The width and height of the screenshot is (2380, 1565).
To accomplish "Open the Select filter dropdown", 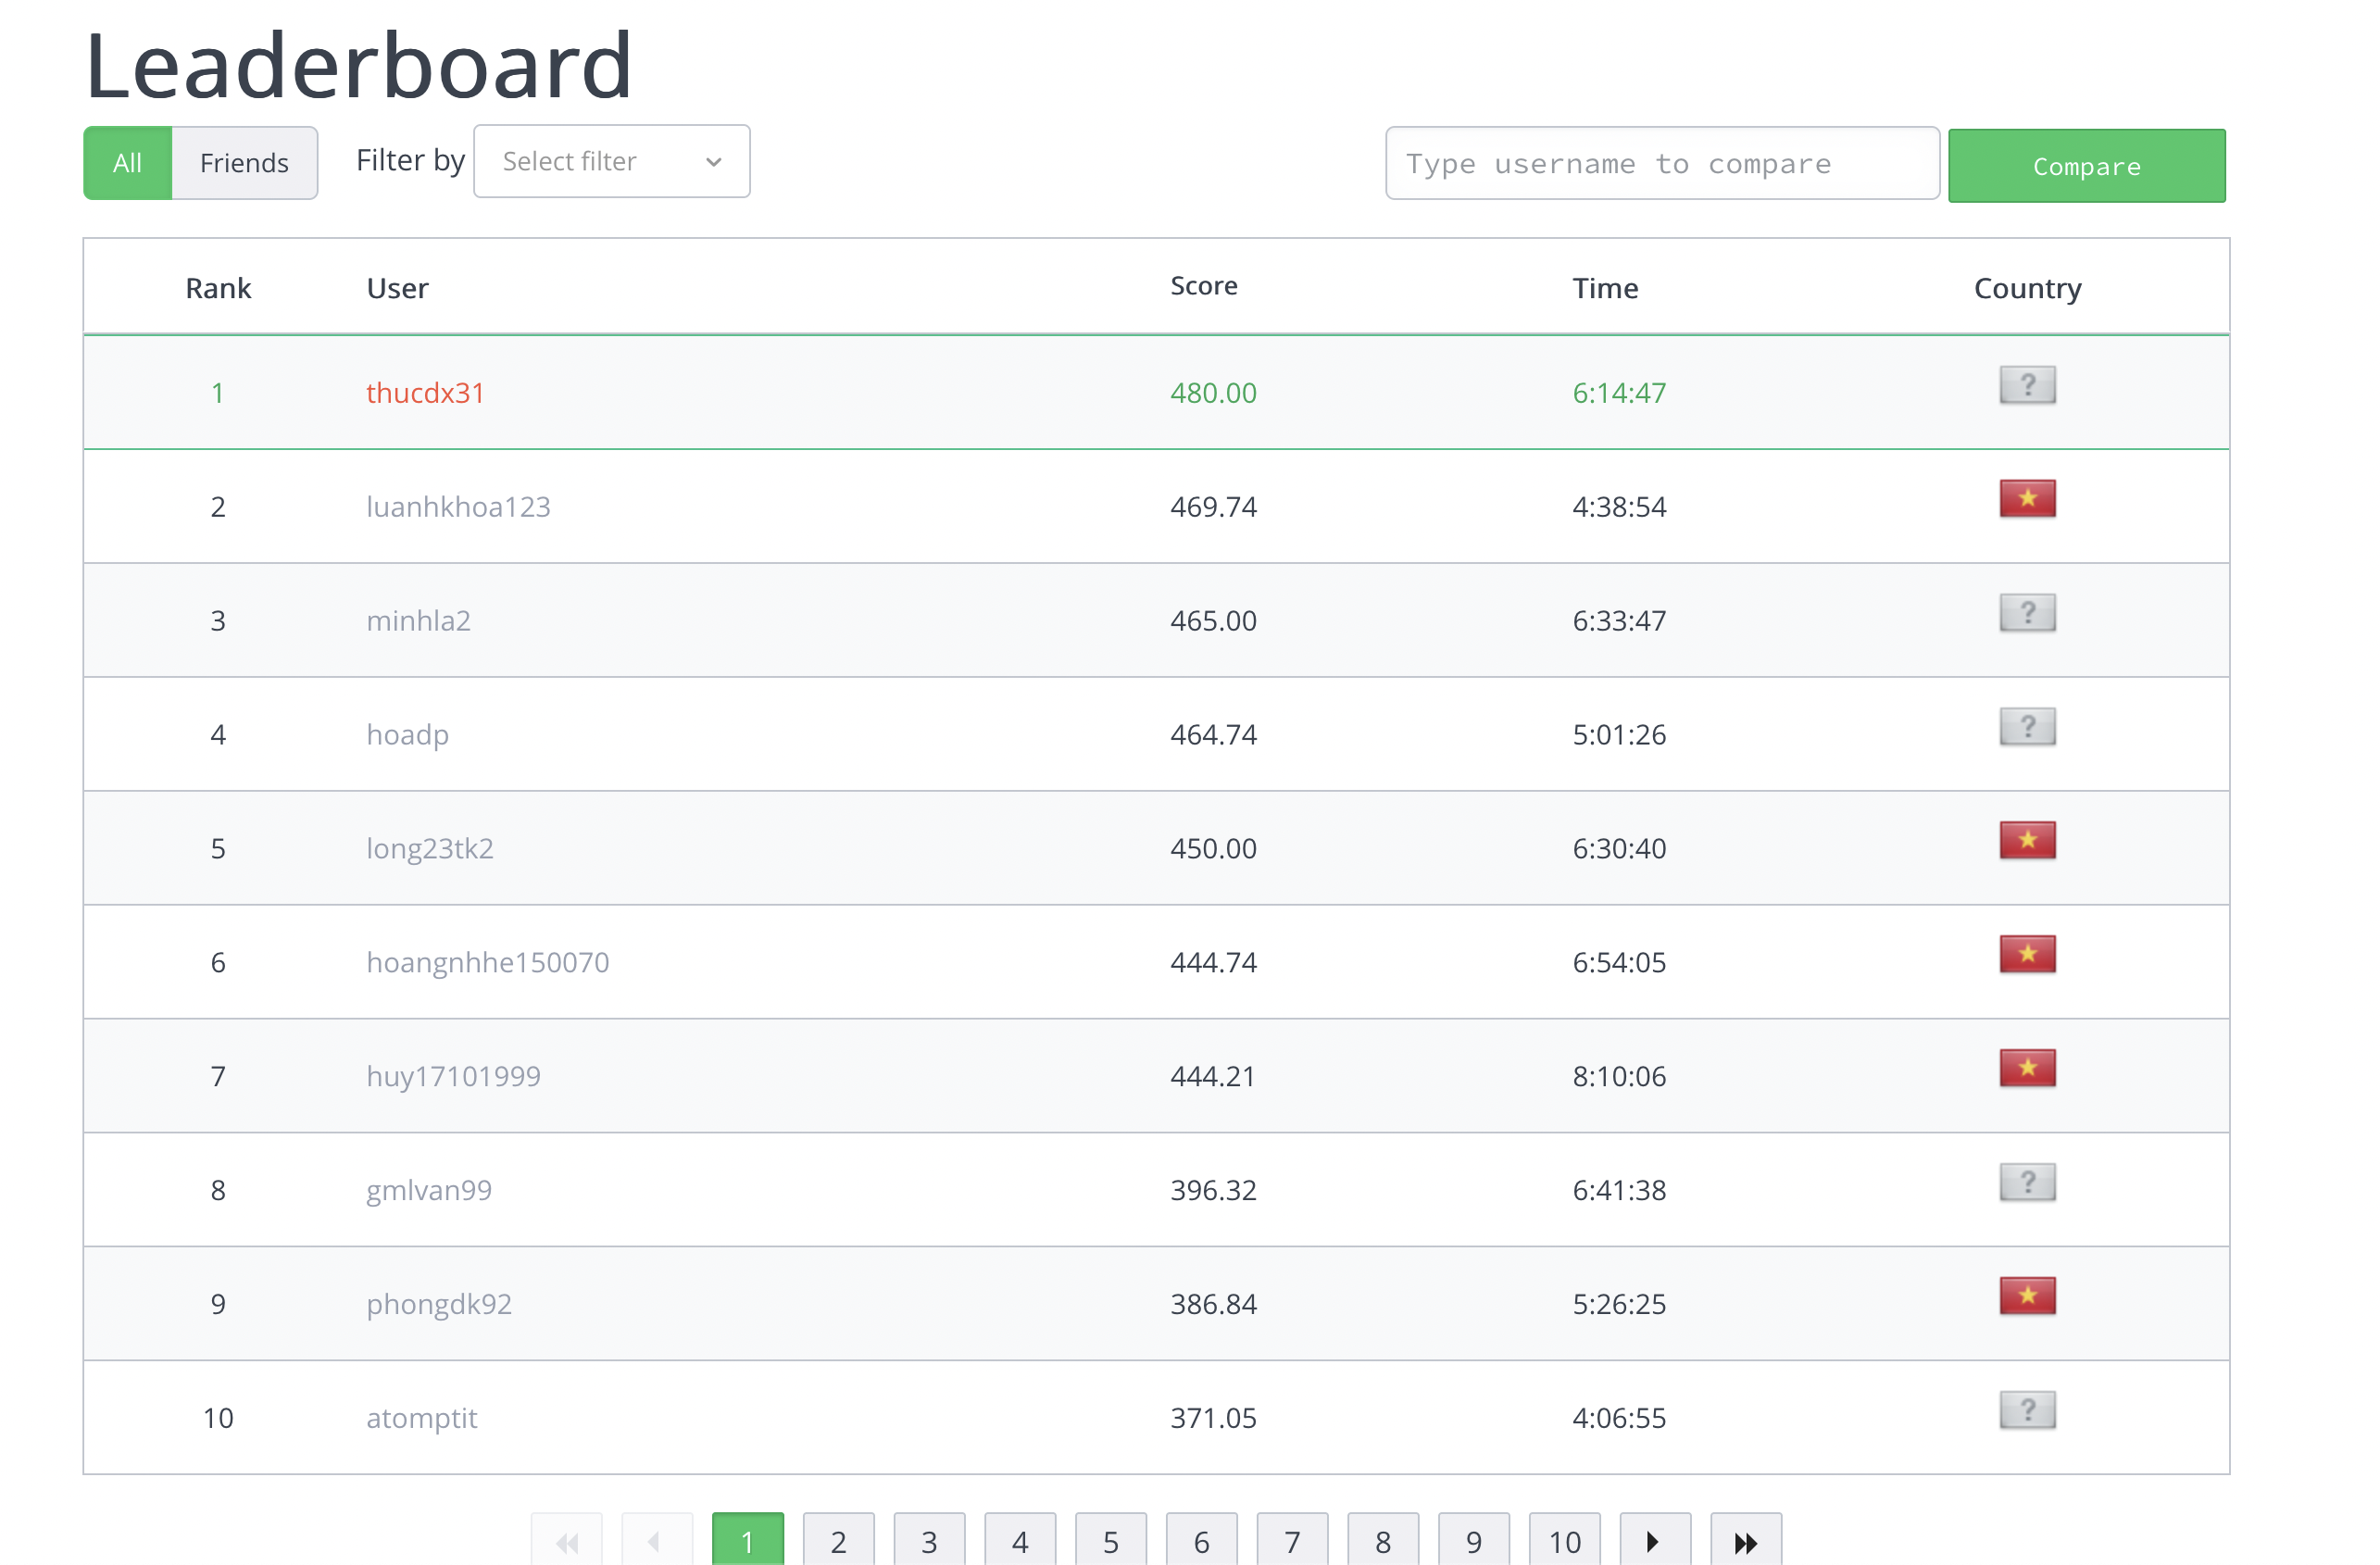I will pyautogui.click(x=611, y=161).
